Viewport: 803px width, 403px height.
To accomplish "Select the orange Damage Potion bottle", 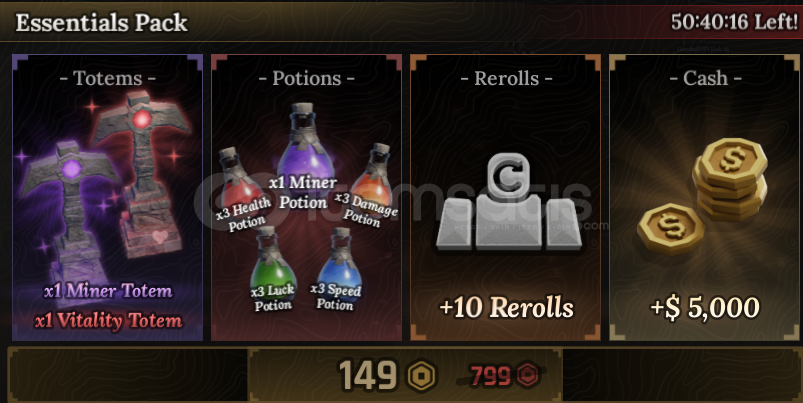I will coord(372,177).
